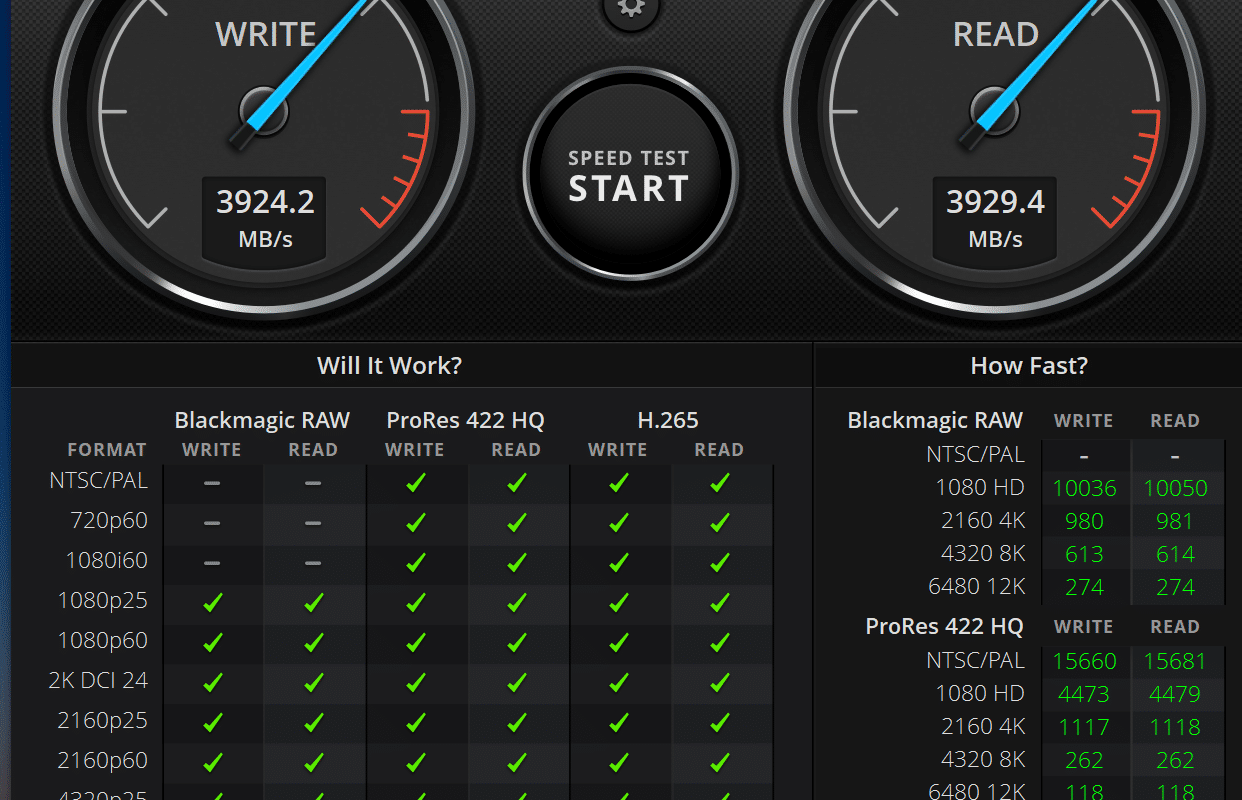The image size is (1242, 800).
Task: Click the 980 write value for Blackmagic RAW 2160 4K
Action: tap(1084, 522)
